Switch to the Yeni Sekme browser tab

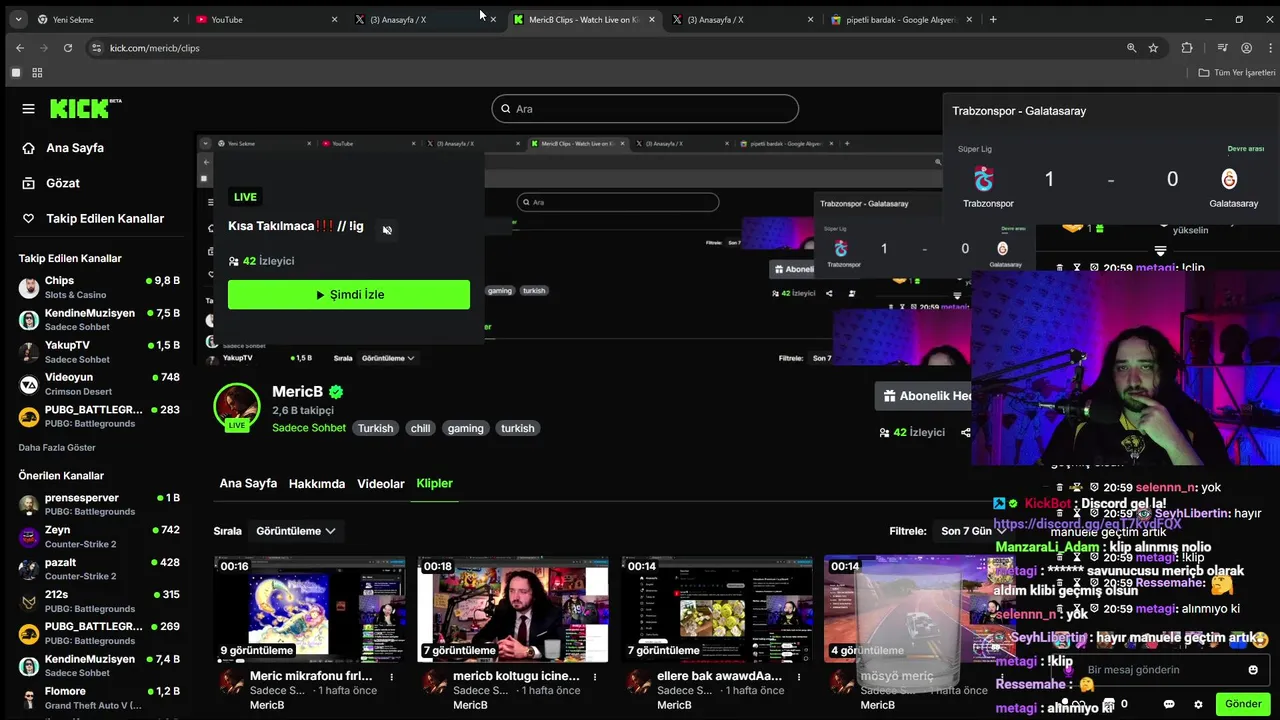pyautogui.click(x=107, y=19)
